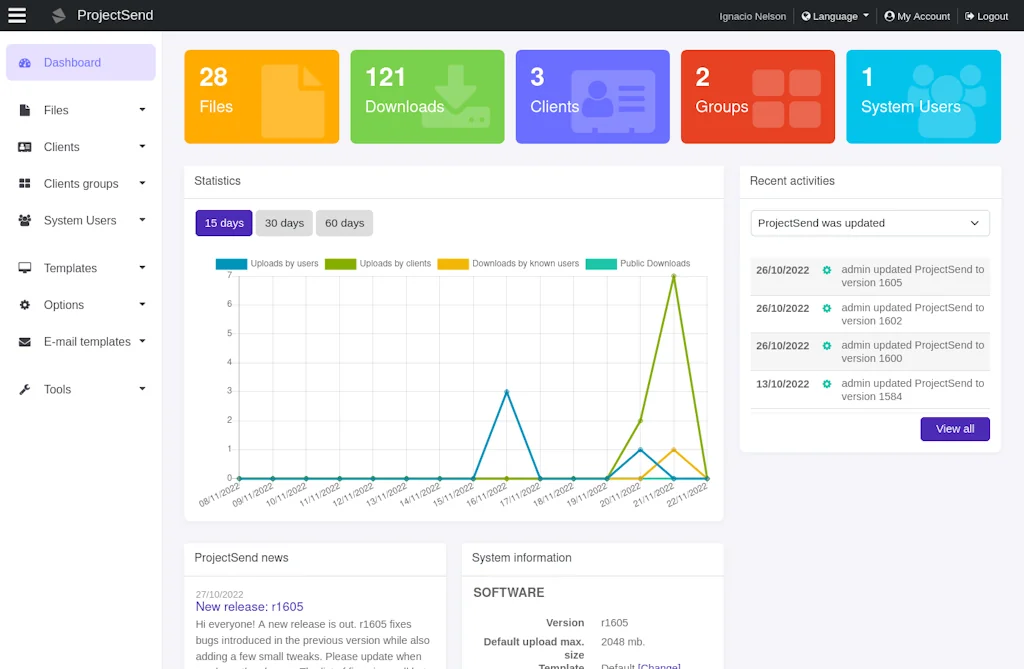
Task: Select the 60 days range option
Action: pyautogui.click(x=344, y=223)
